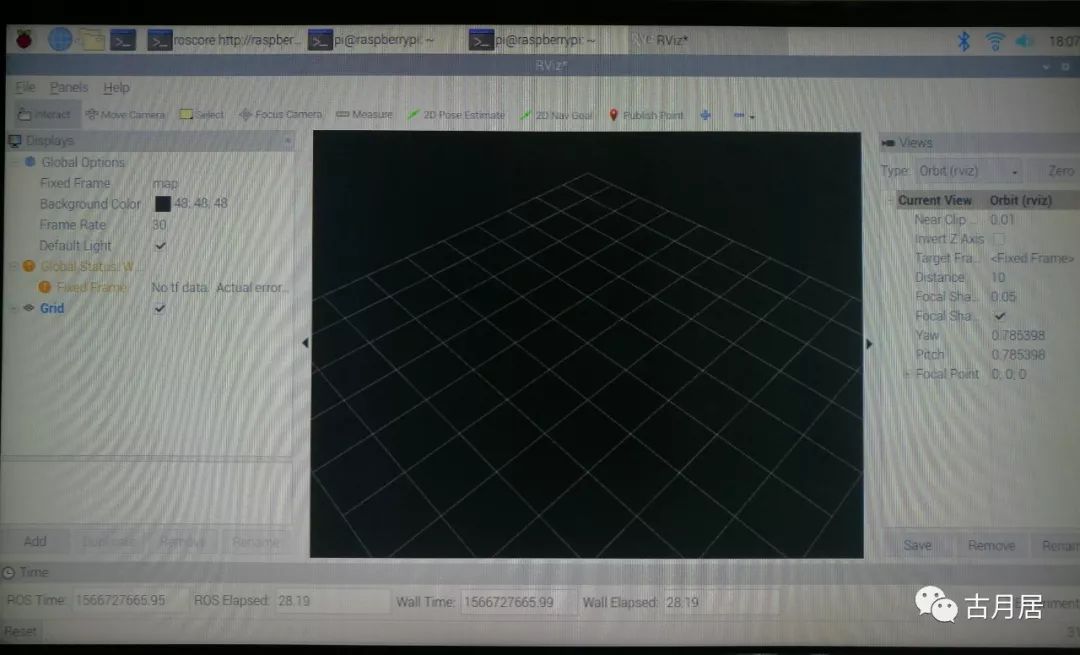Switch to the roscore terminal window
The image size is (1080, 655).
click(x=224, y=41)
